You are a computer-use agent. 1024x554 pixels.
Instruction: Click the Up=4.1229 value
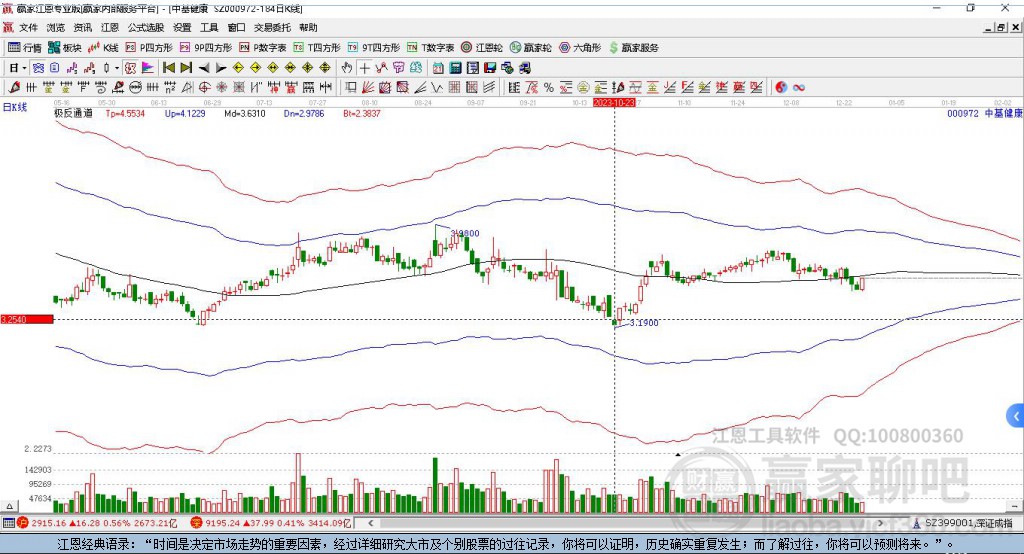click(x=185, y=114)
